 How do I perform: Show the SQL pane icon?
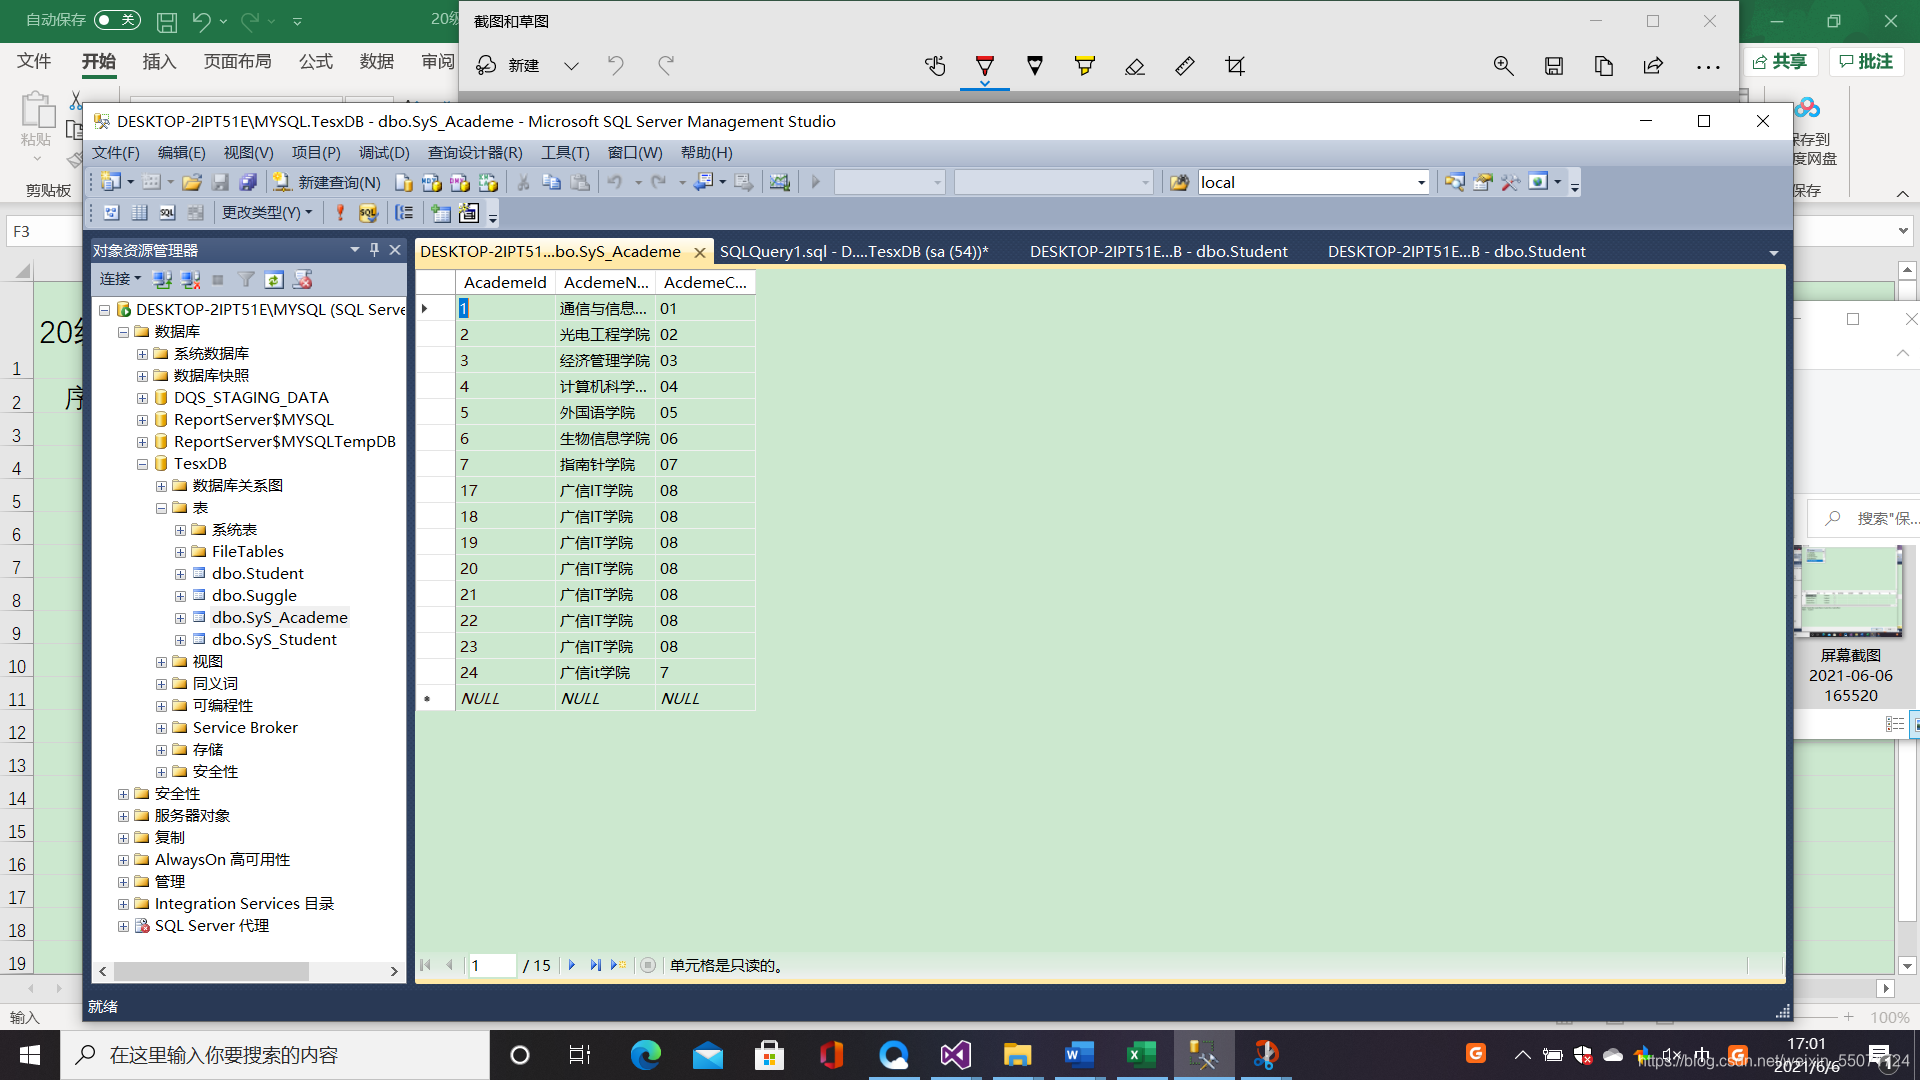167,212
